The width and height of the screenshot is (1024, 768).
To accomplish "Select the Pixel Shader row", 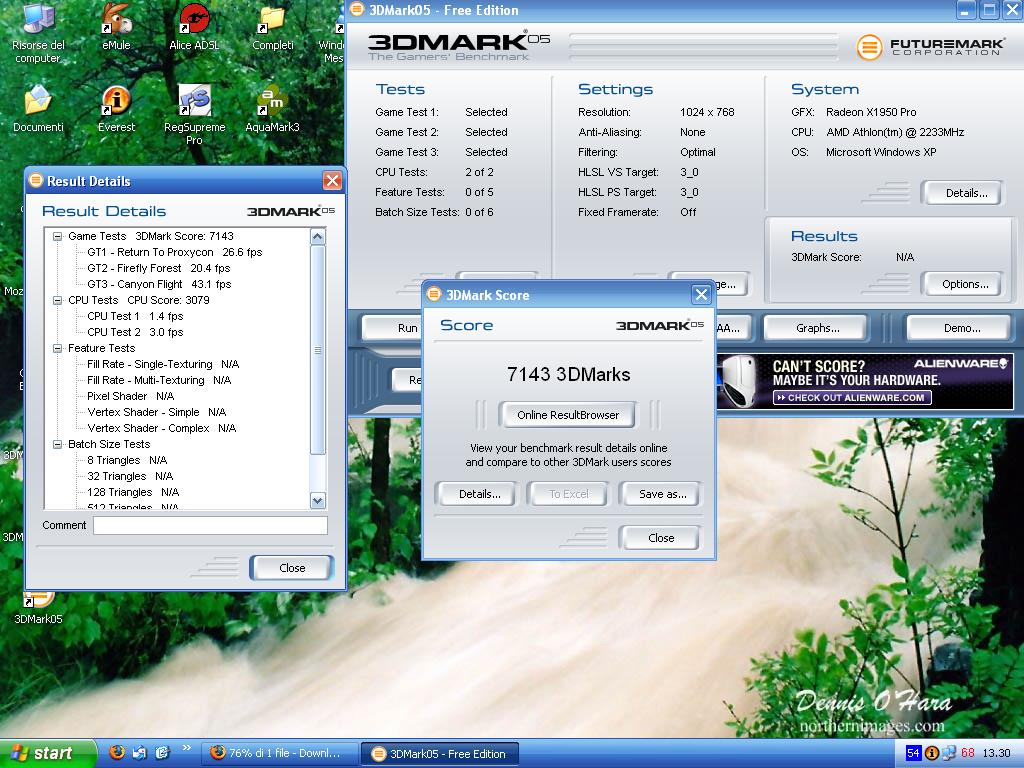I will pyautogui.click(x=131, y=396).
